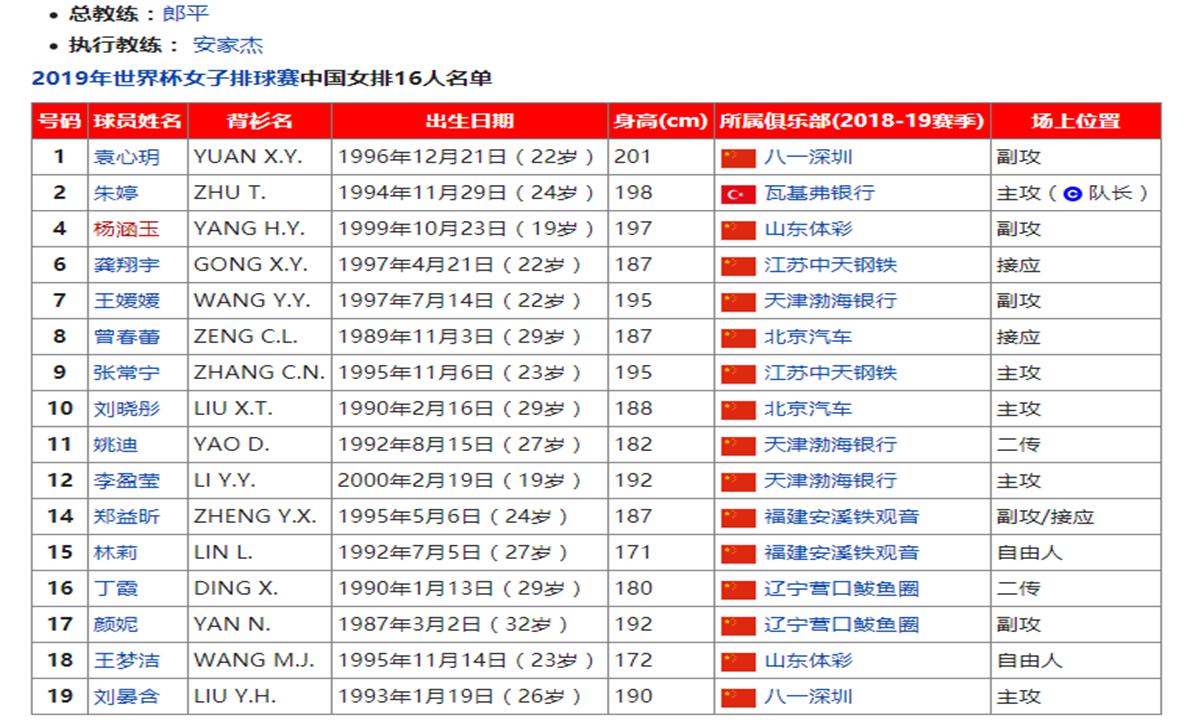Open player 朱婷 profile link
Screen dimensions: 1190x726
116,193
